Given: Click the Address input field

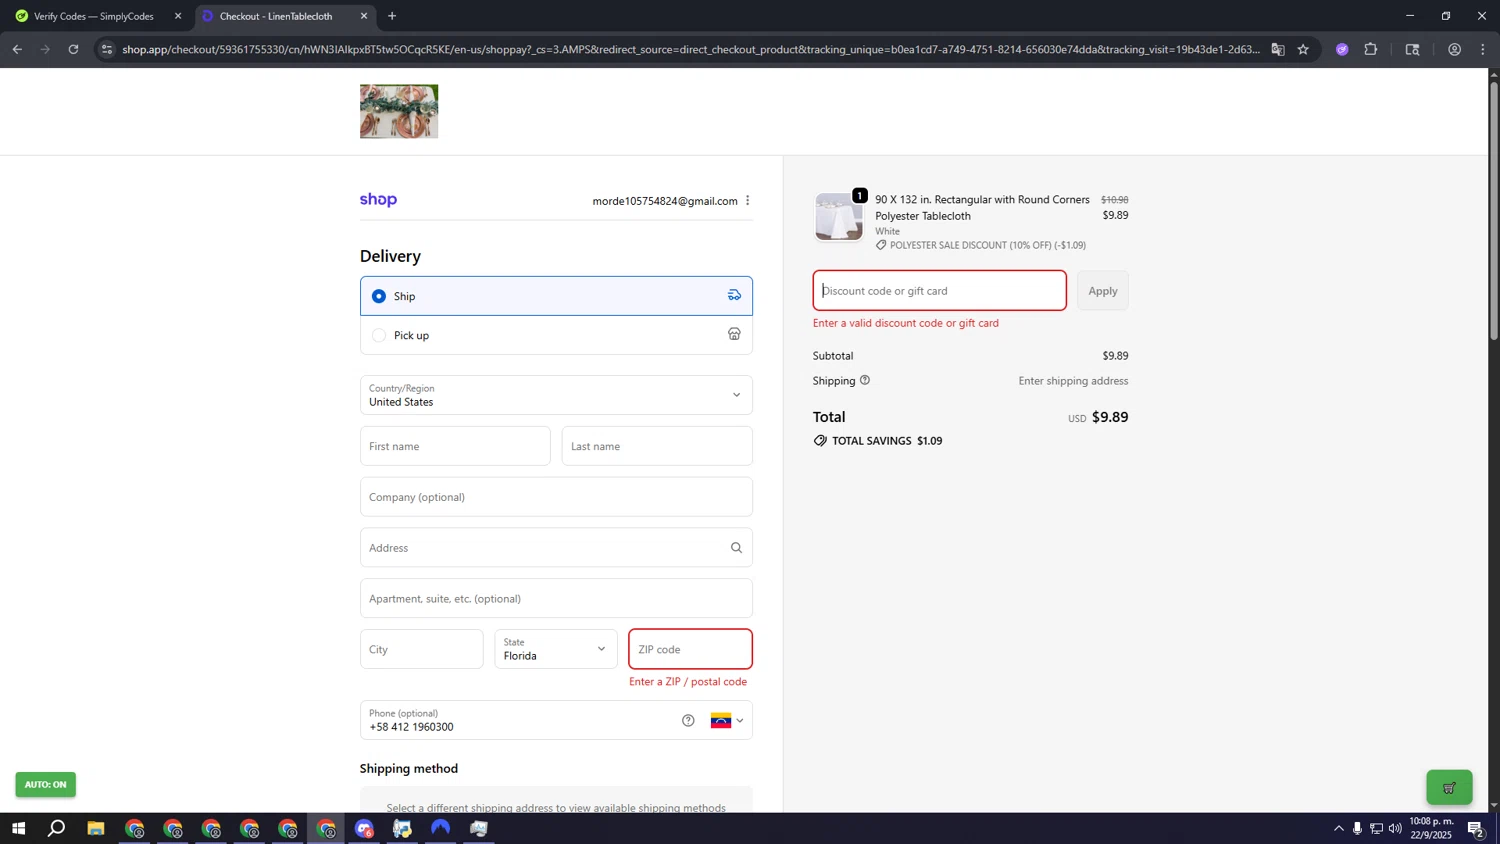Looking at the screenshot, I should (556, 548).
